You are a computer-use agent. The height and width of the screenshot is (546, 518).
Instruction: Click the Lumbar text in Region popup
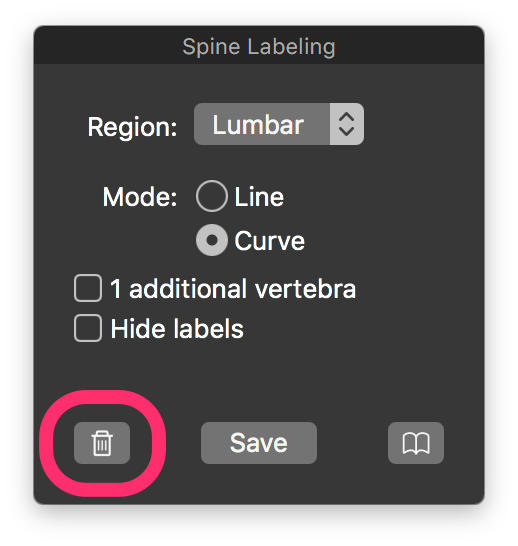[258, 125]
